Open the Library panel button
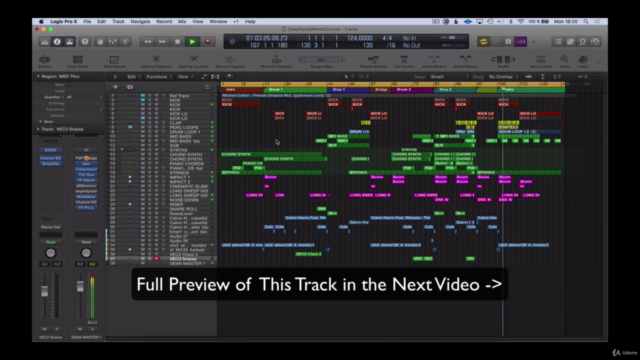Image resolution: width=640 pixels, height=360 pixels. click(x=44, y=42)
